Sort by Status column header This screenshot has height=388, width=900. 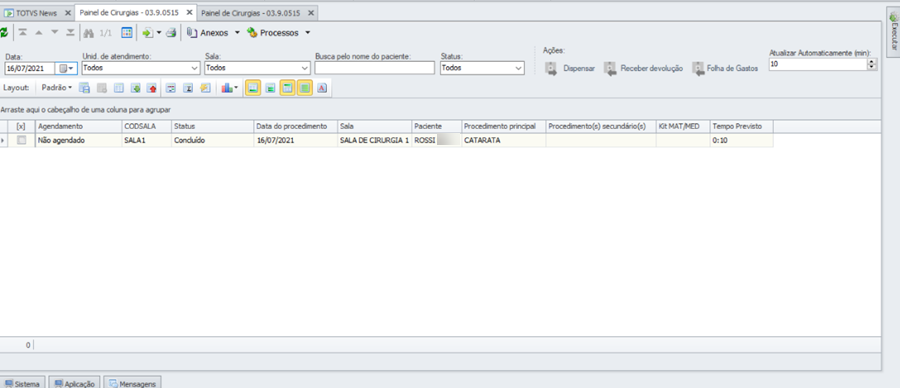click(212, 126)
